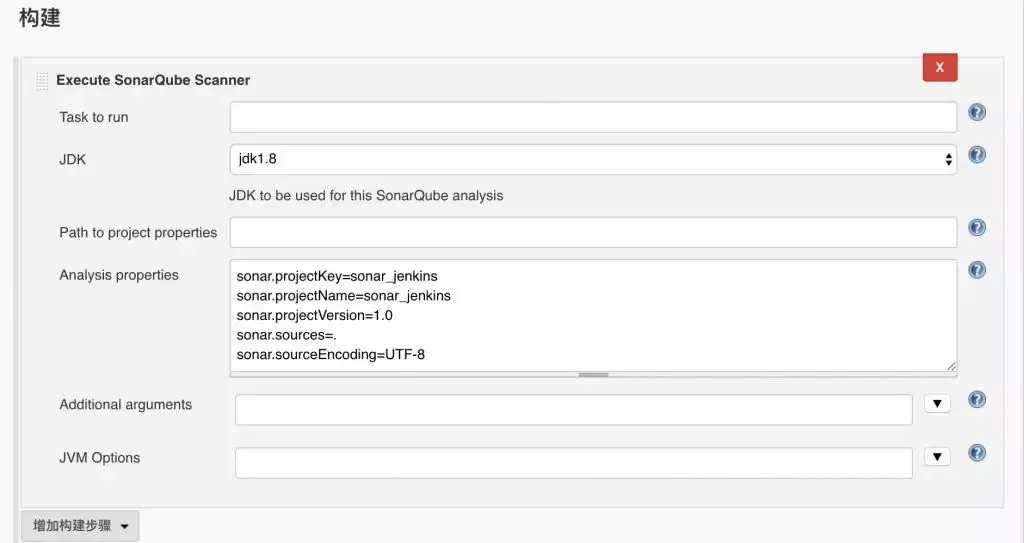Click the Execute SonarQube Scanner title
Screen dimensions: 1024x543
(x=153, y=80)
